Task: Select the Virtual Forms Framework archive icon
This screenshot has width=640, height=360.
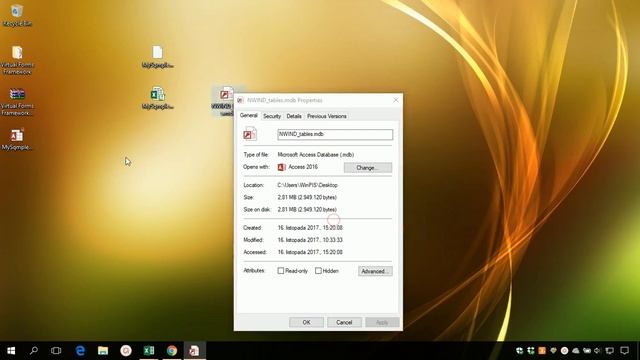Action: tap(17, 102)
